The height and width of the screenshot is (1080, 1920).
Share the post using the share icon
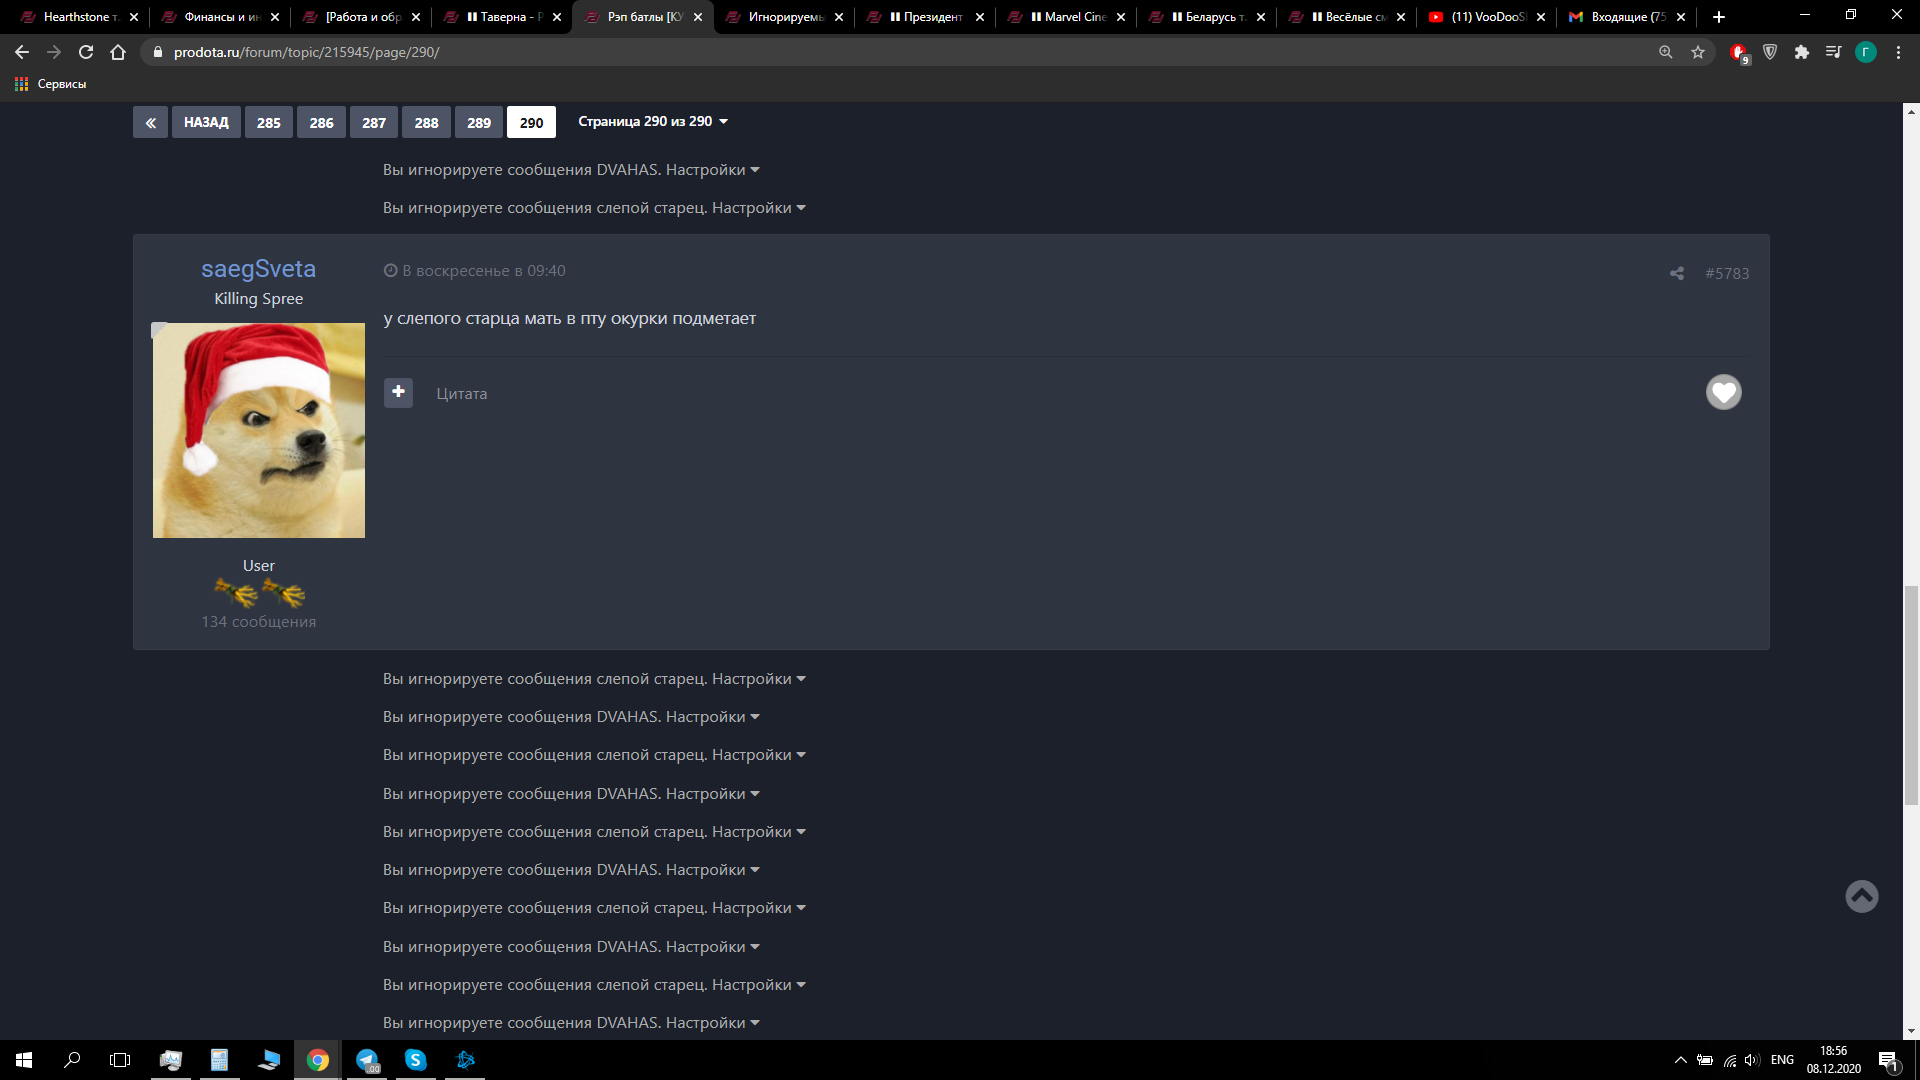[1676, 273]
